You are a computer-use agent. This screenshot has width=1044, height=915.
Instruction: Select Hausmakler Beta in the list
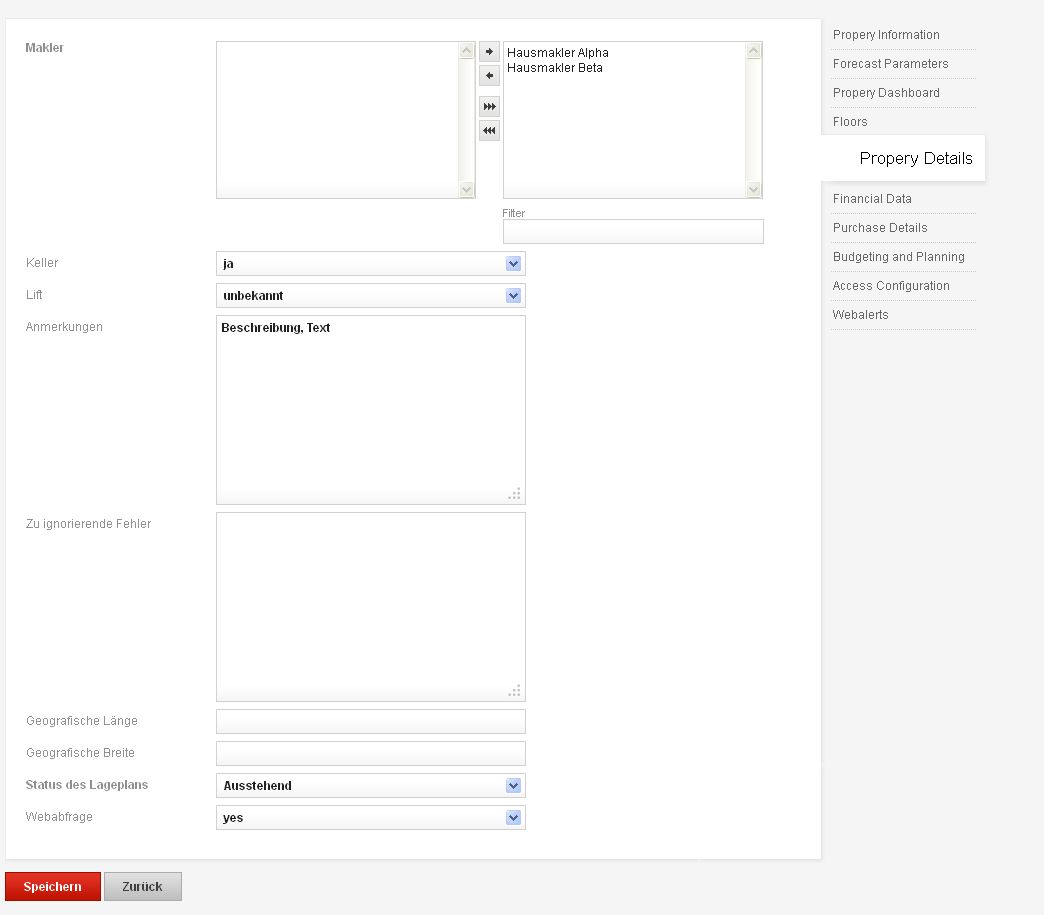coord(555,68)
